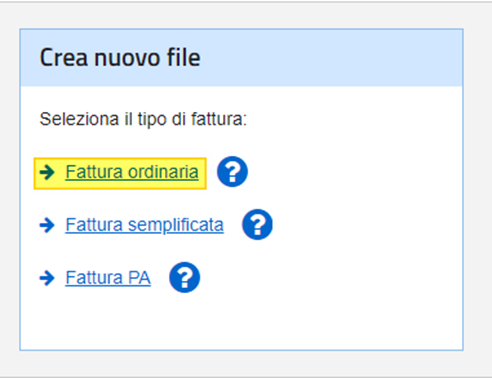The height and width of the screenshot is (378, 492).
Task: Click the arrow beside Fattura semplificata
Action: (x=47, y=225)
